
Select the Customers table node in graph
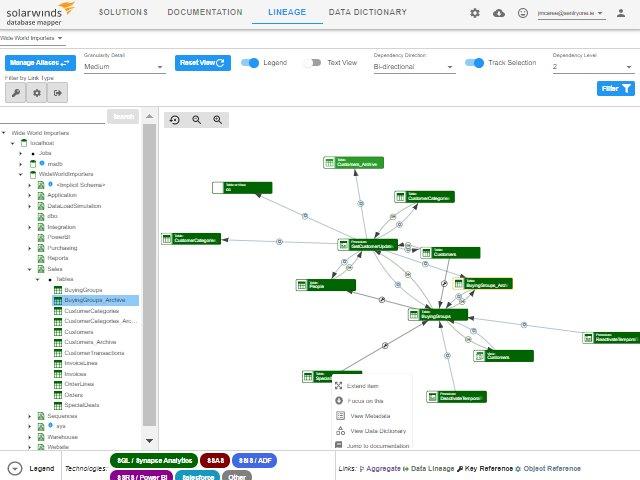pos(450,253)
